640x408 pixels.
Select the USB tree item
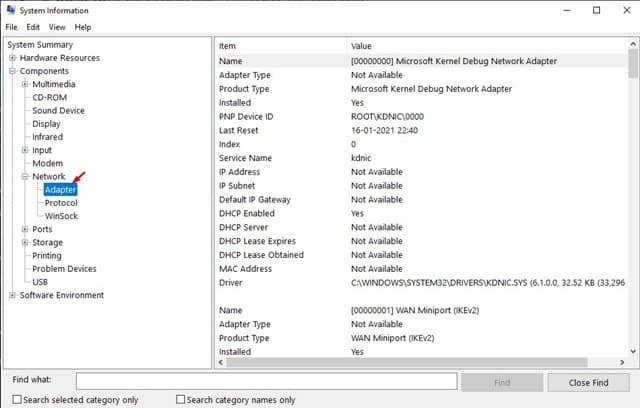[40, 282]
